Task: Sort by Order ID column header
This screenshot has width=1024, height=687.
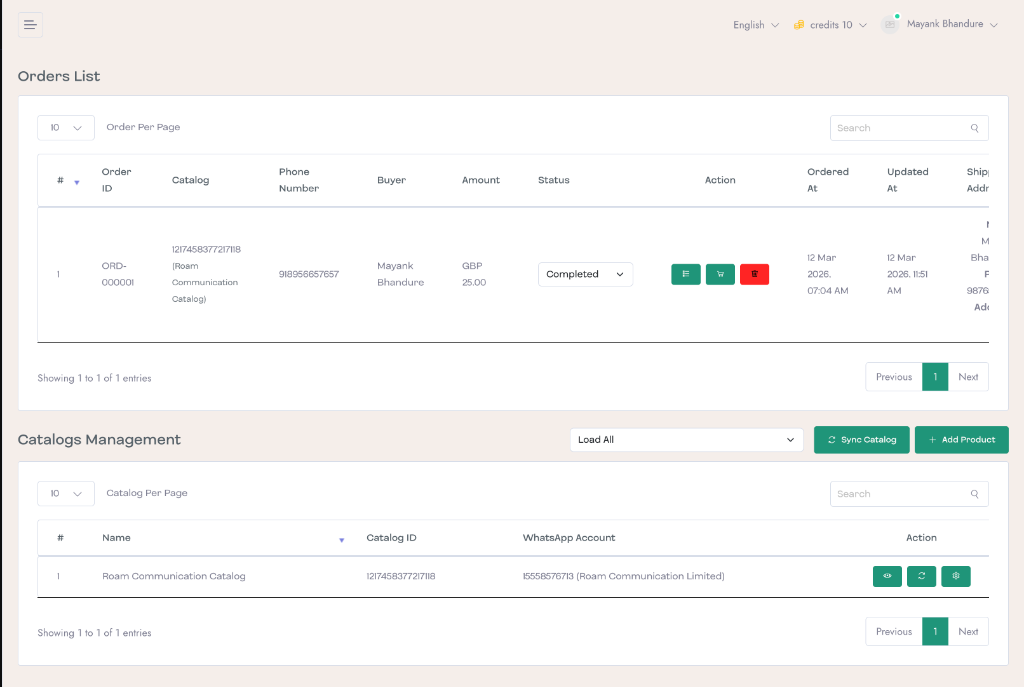Action: coord(116,180)
